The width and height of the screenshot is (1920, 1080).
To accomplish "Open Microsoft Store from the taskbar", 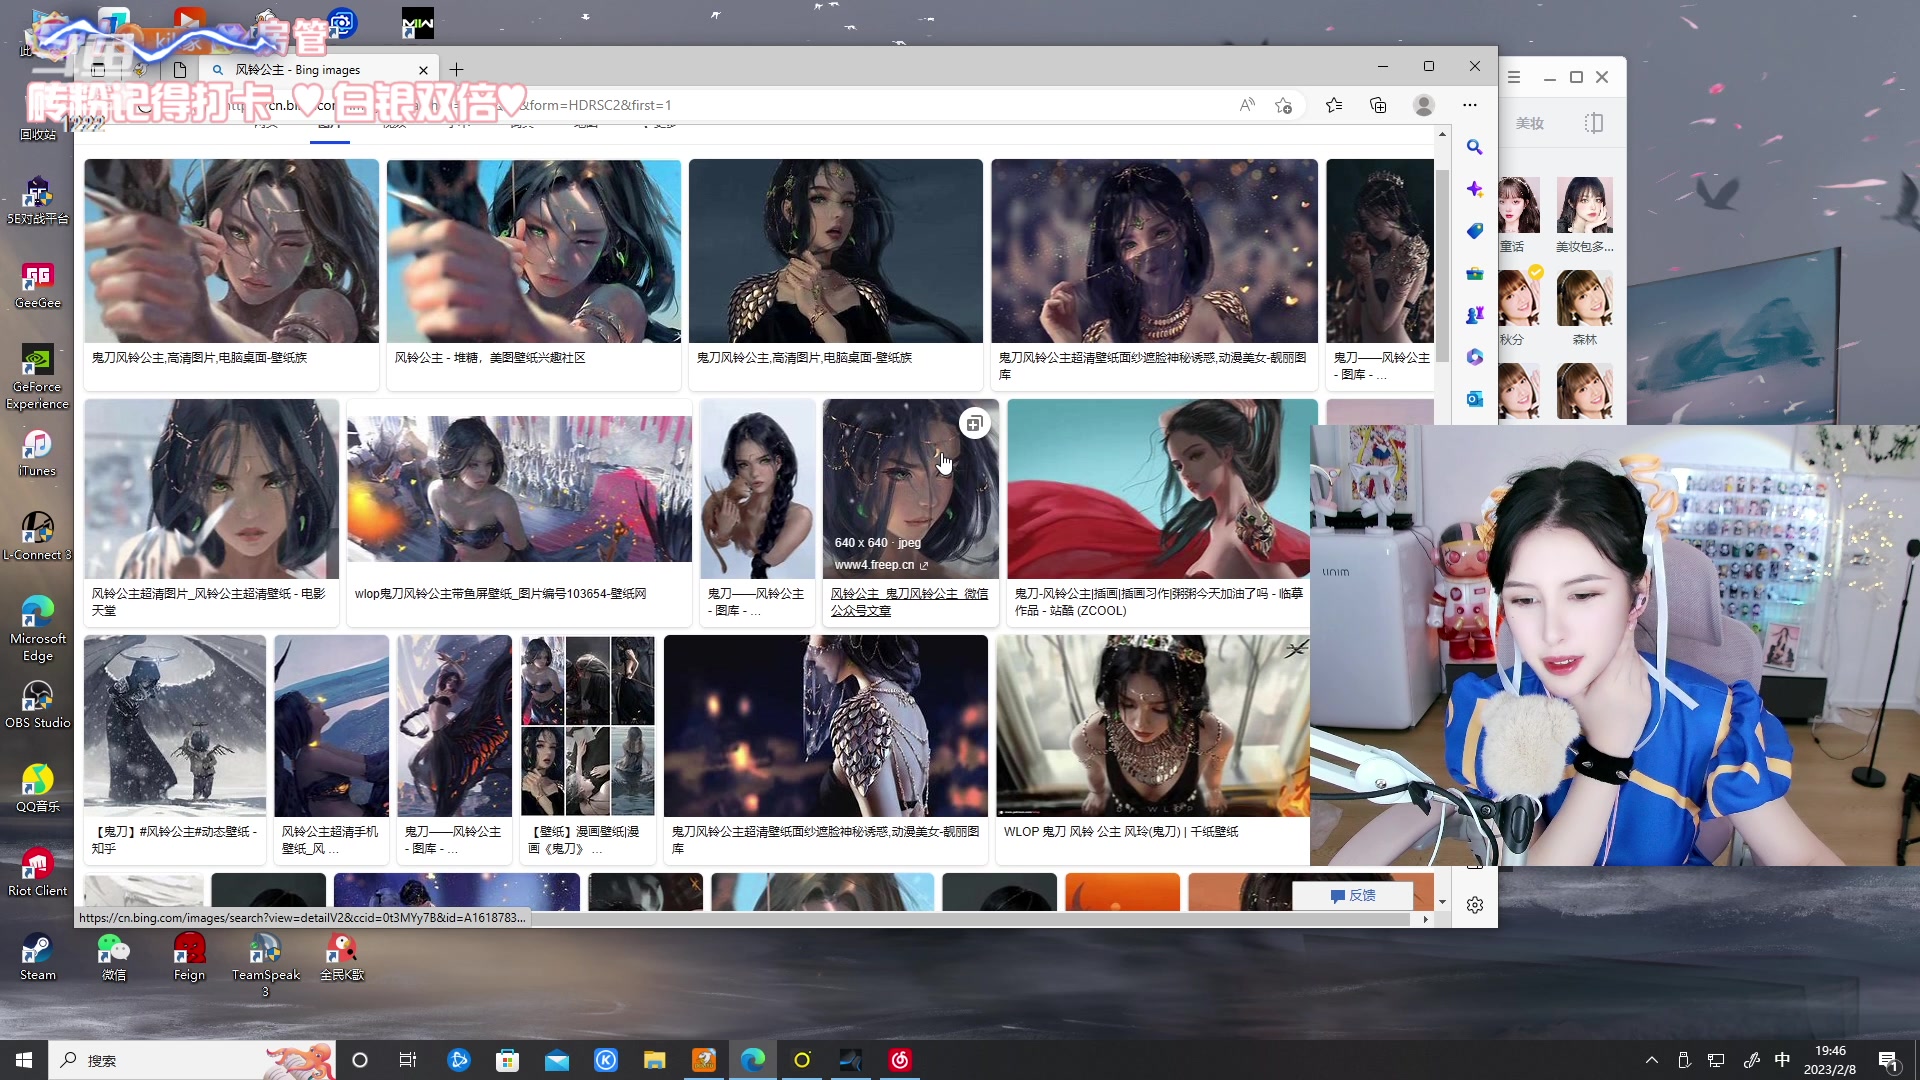I will pyautogui.click(x=508, y=1060).
